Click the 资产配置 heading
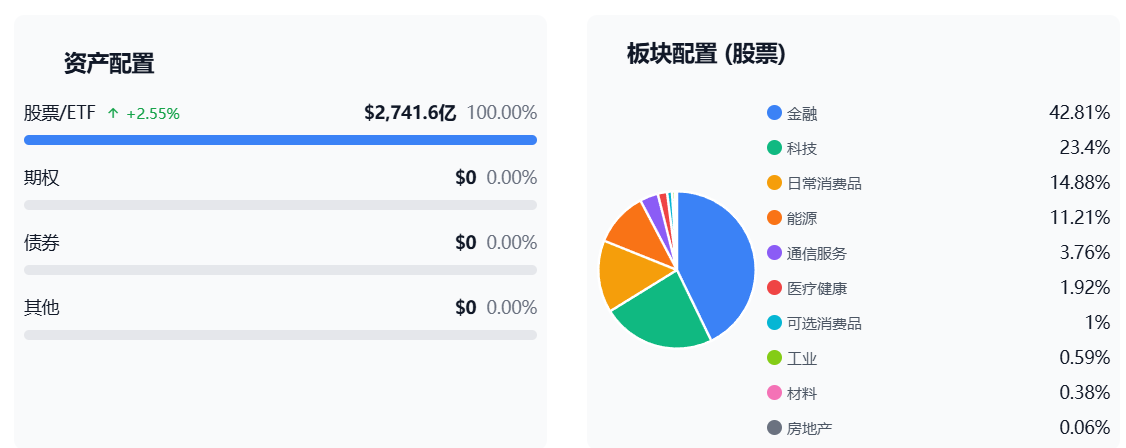 point(108,64)
